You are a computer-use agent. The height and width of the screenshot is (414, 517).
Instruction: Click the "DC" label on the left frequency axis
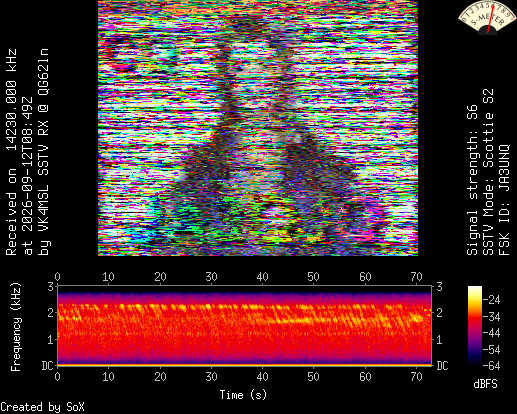(48, 366)
